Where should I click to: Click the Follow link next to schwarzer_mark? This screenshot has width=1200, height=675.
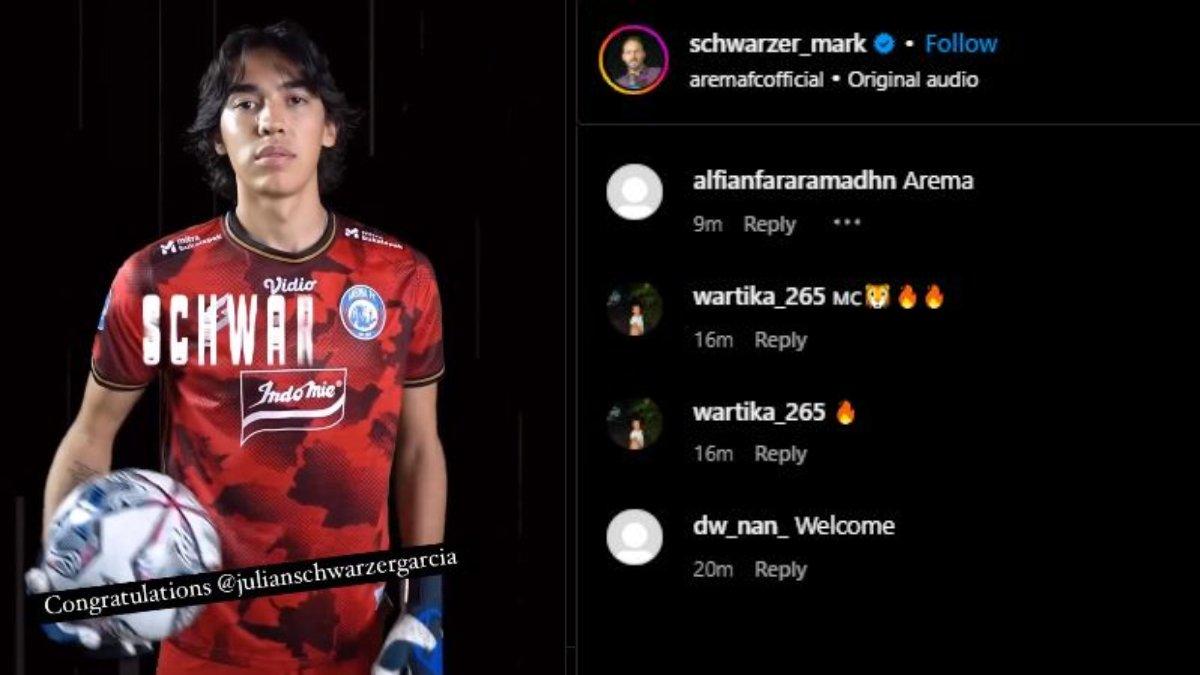tap(961, 44)
